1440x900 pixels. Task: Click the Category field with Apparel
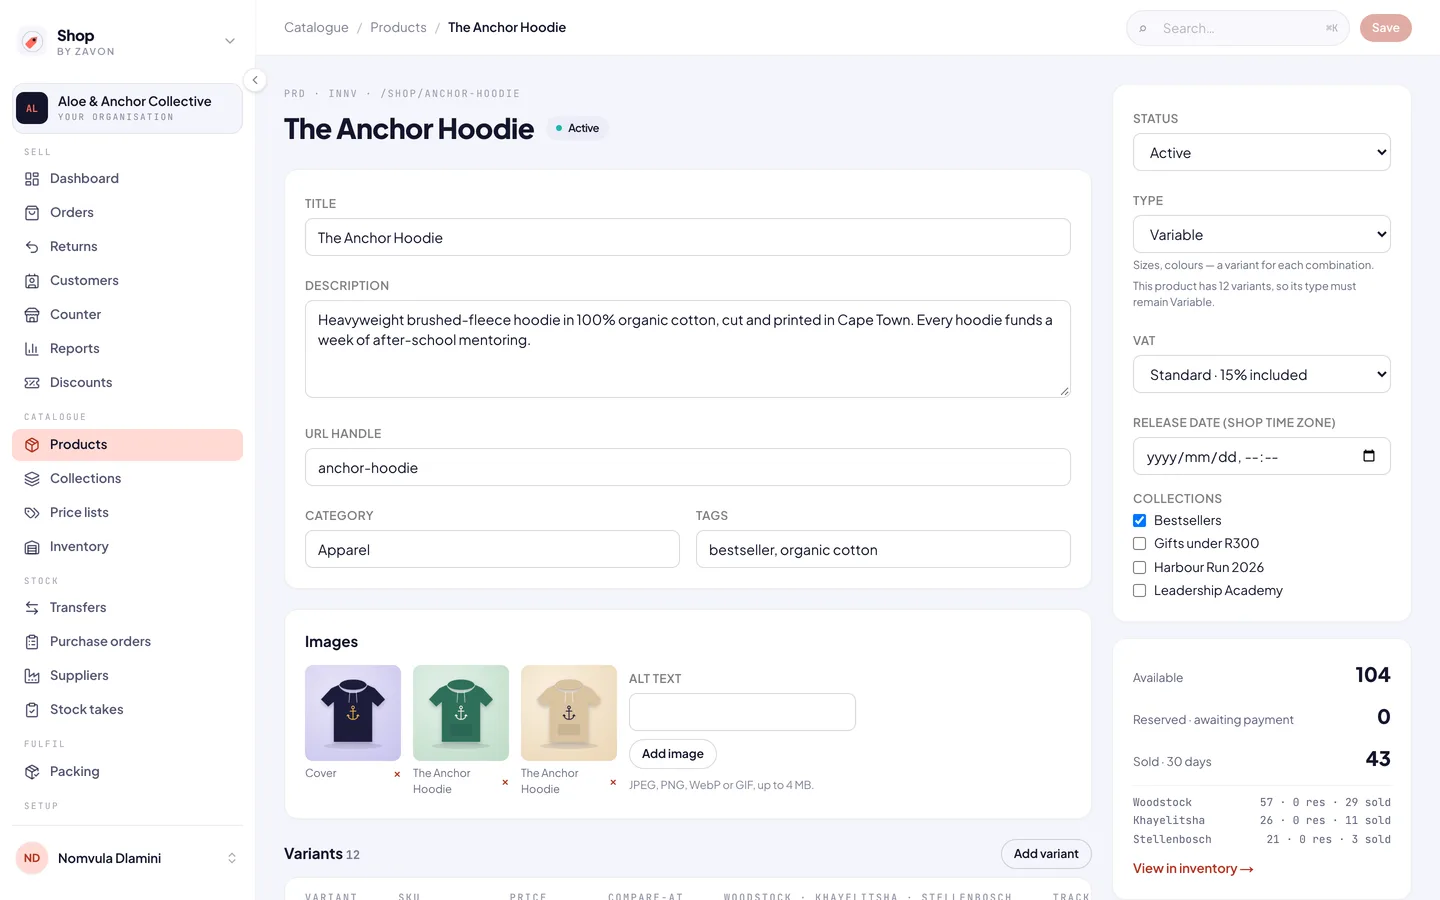point(492,550)
